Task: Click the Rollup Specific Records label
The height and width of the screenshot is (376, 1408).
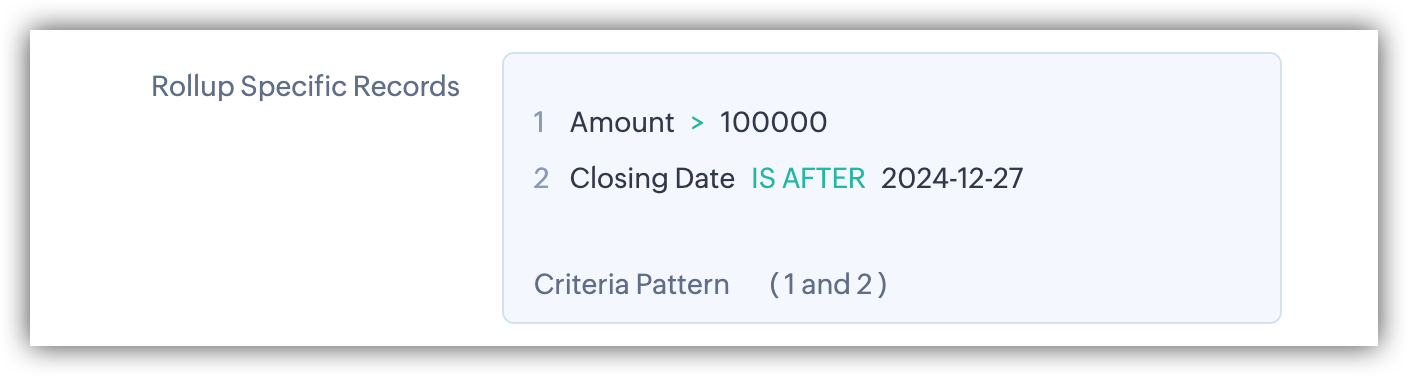Action: pos(305,87)
